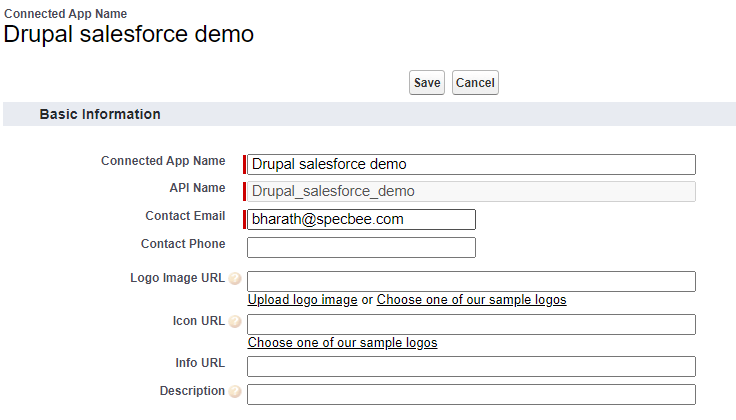Focus the Logo Image URL input box
The image size is (736, 420).
click(x=471, y=281)
